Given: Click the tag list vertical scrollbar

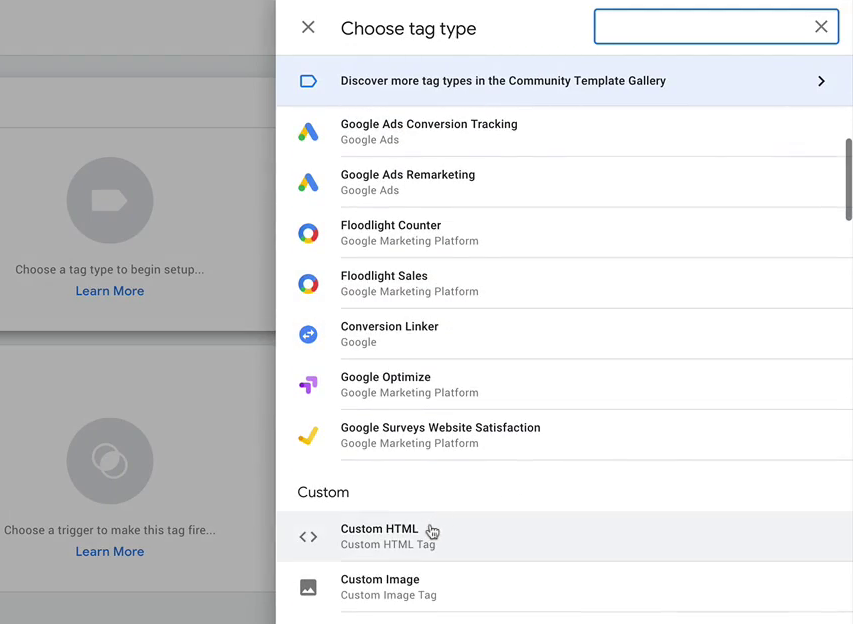Looking at the screenshot, I should [848, 180].
